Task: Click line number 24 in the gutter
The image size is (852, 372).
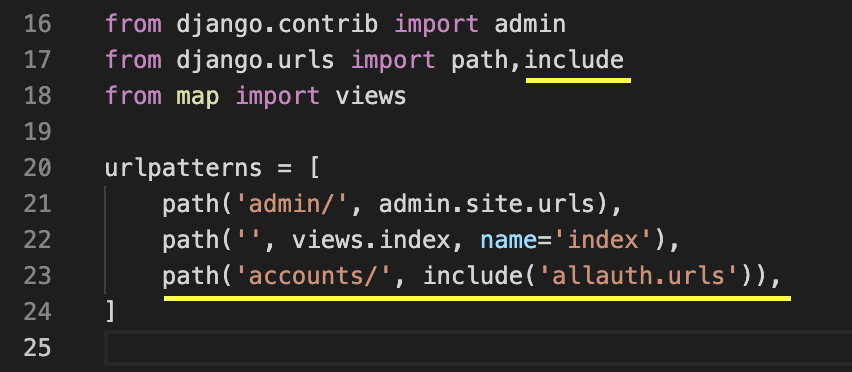Action: [37, 312]
